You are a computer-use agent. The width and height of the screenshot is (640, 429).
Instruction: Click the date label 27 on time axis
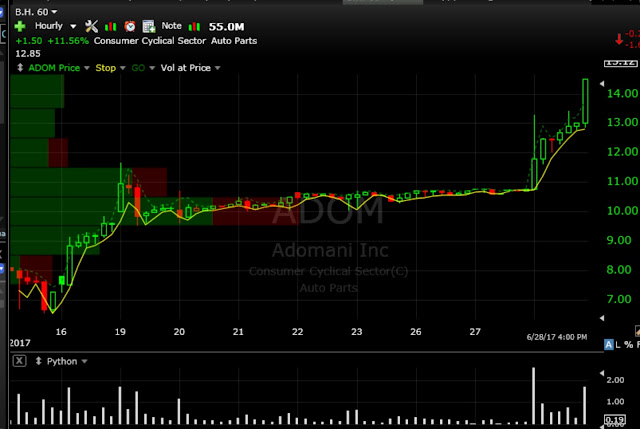point(475,332)
